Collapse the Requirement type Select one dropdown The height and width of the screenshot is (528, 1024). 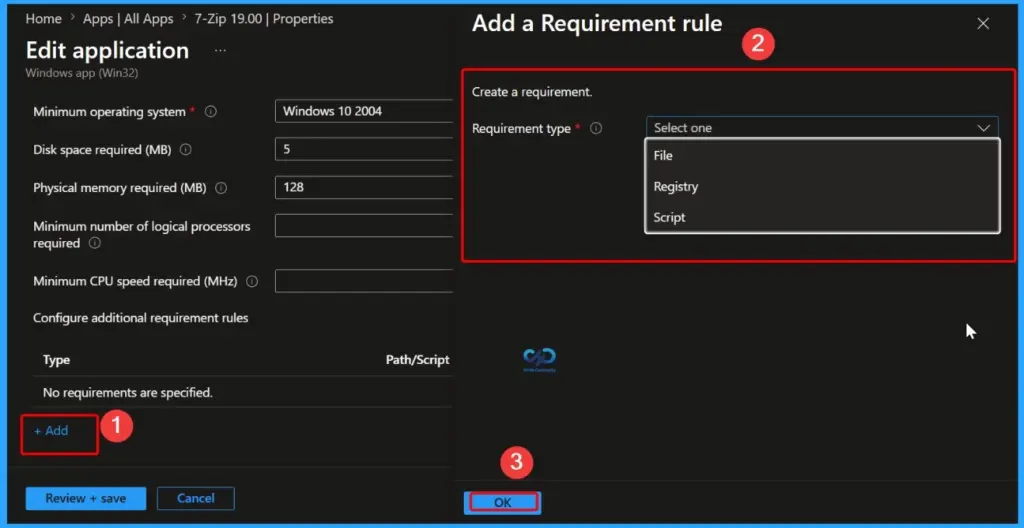[x=822, y=128]
